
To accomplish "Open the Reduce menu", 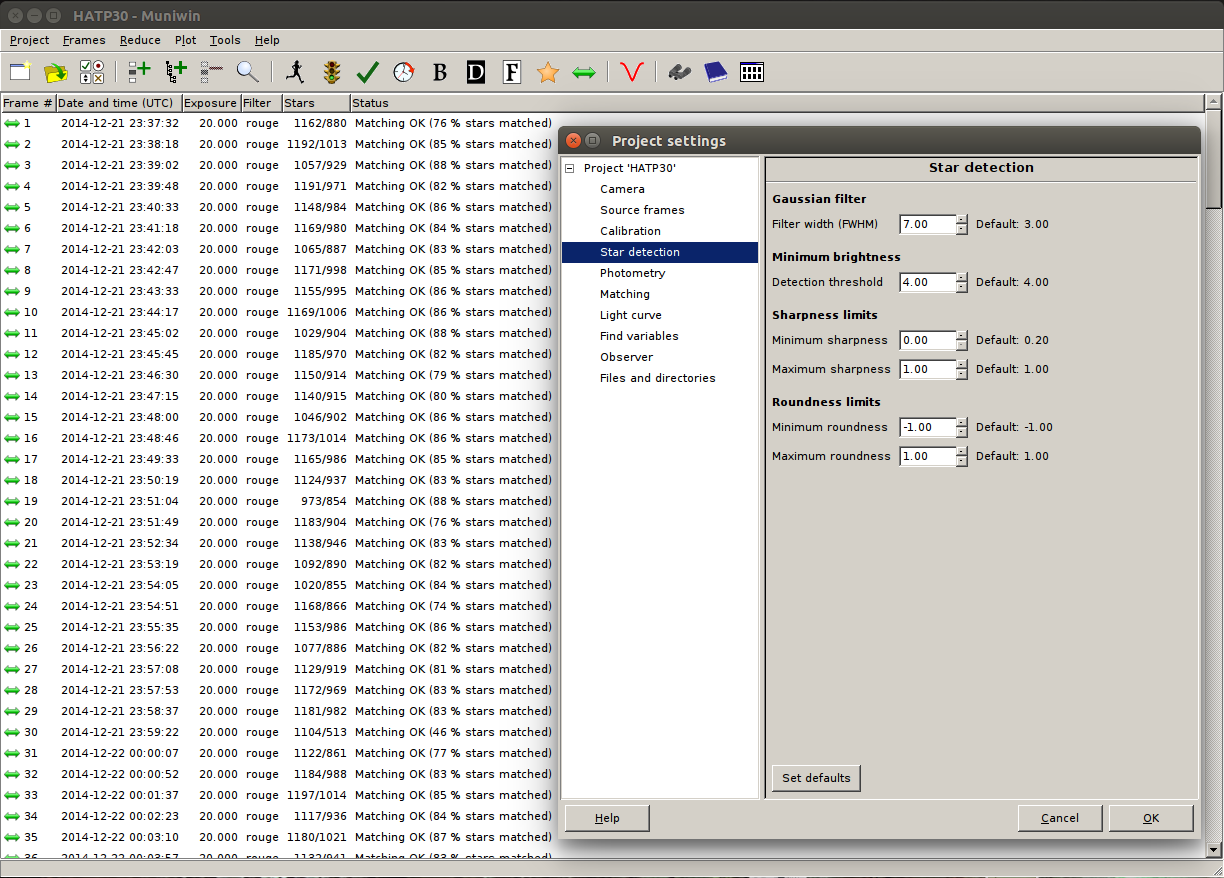I will point(140,40).
